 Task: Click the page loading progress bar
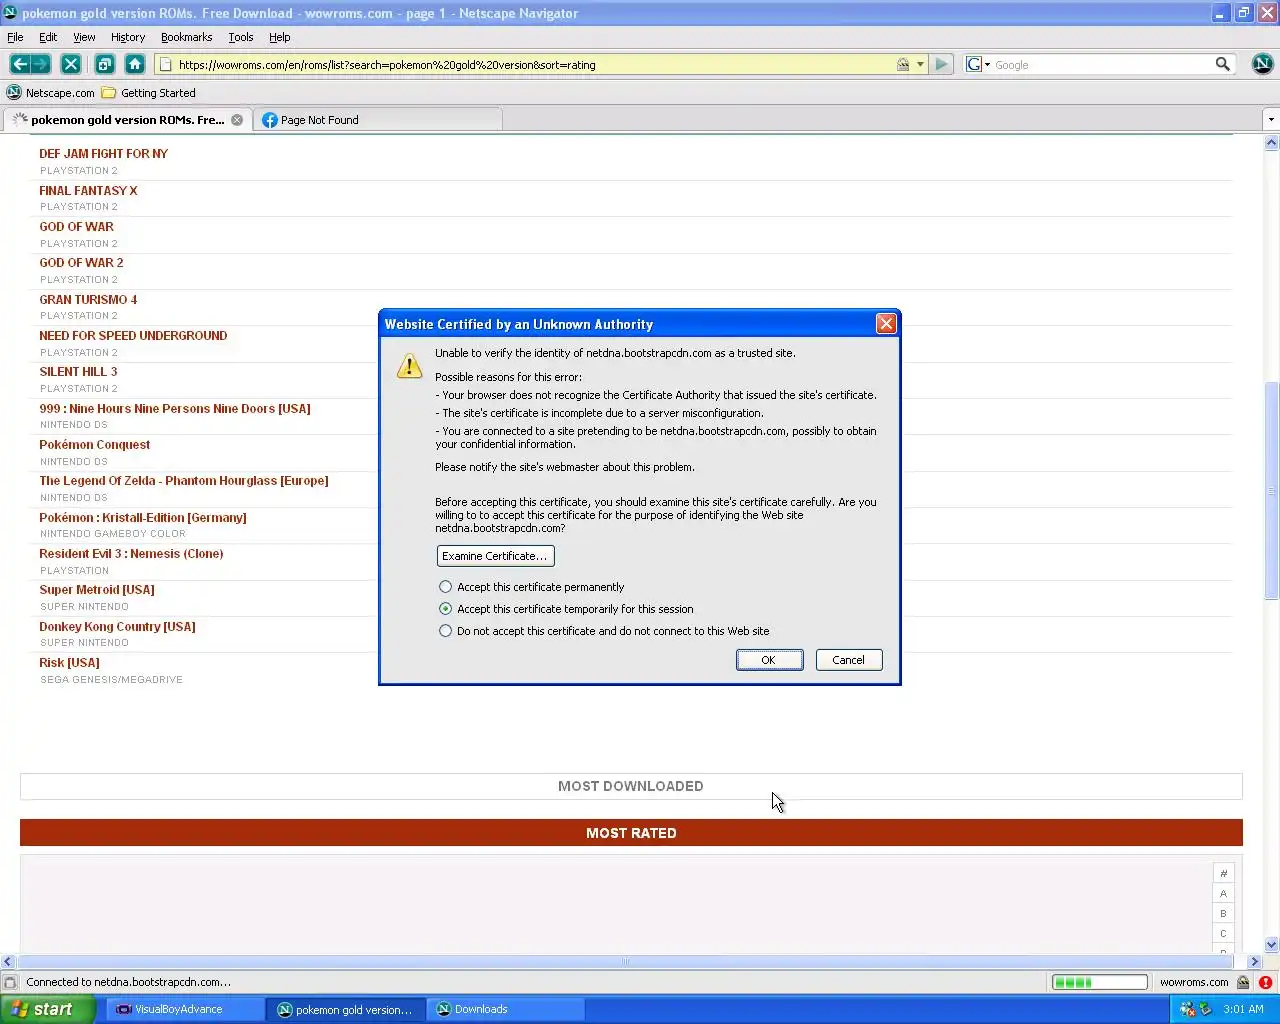(x=1099, y=982)
